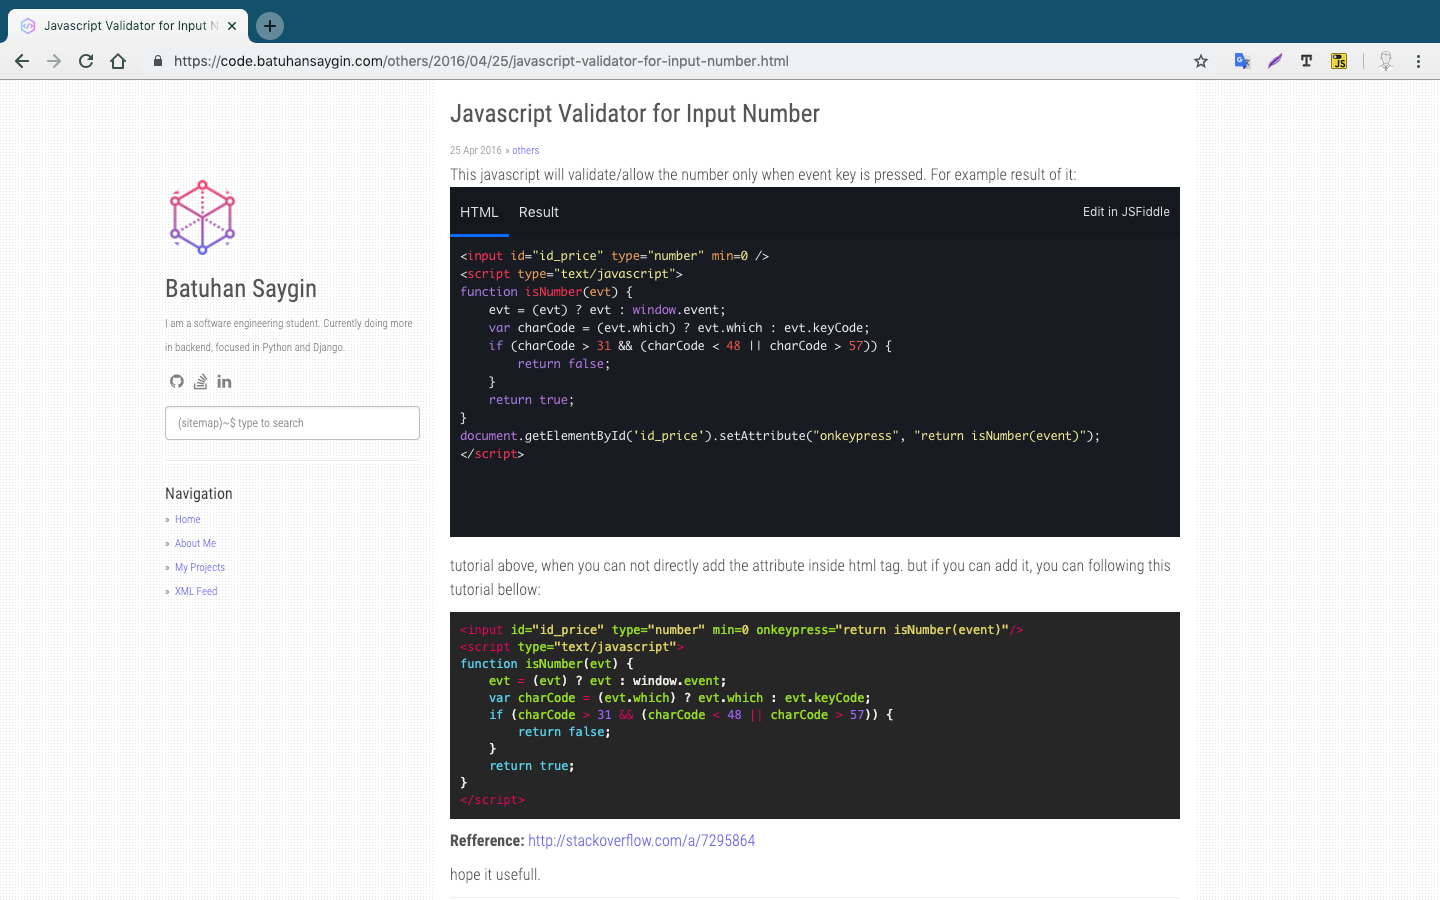The width and height of the screenshot is (1440, 900).
Task: Close the Javascript Validator tab
Action: [x=232, y=26]
